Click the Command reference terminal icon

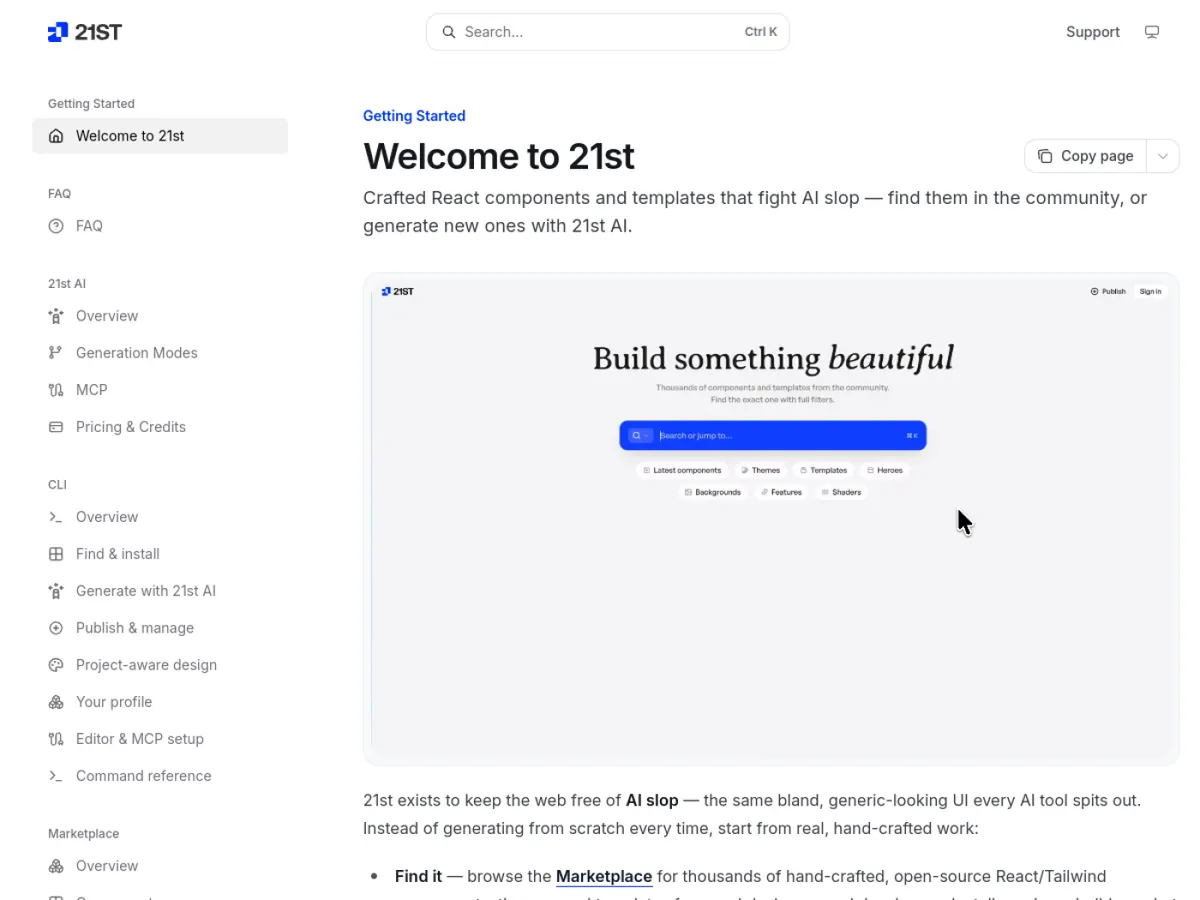(x=56, y=776)
